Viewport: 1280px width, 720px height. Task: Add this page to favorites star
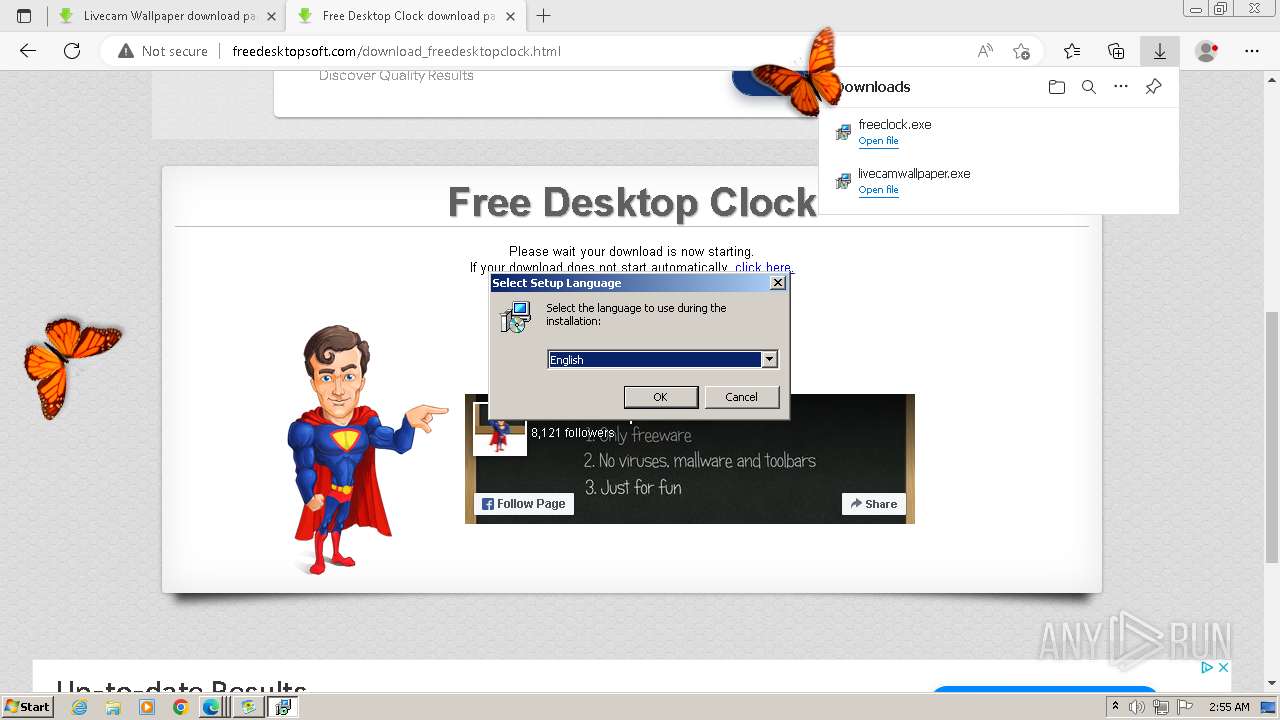pos(1021,51)
